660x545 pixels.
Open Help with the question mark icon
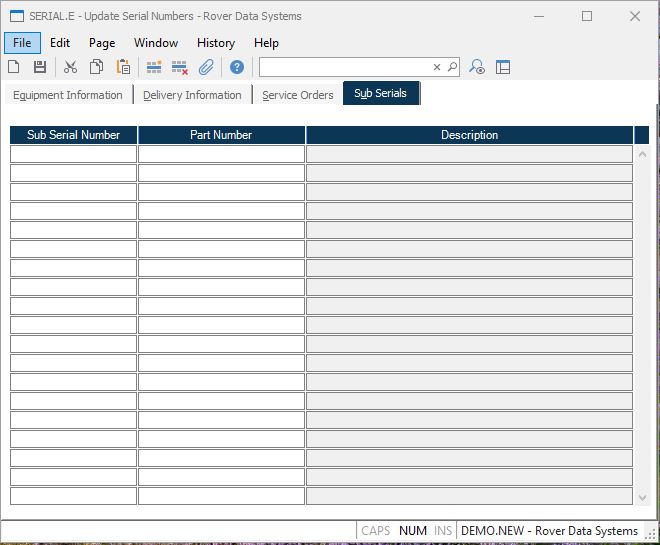coord(237,67)
